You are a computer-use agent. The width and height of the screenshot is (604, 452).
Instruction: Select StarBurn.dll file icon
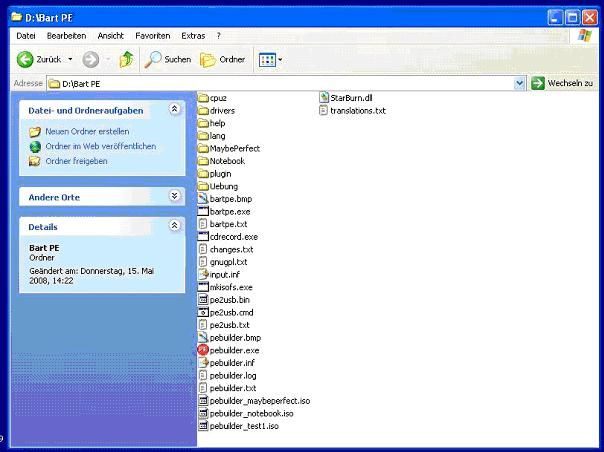324,97
